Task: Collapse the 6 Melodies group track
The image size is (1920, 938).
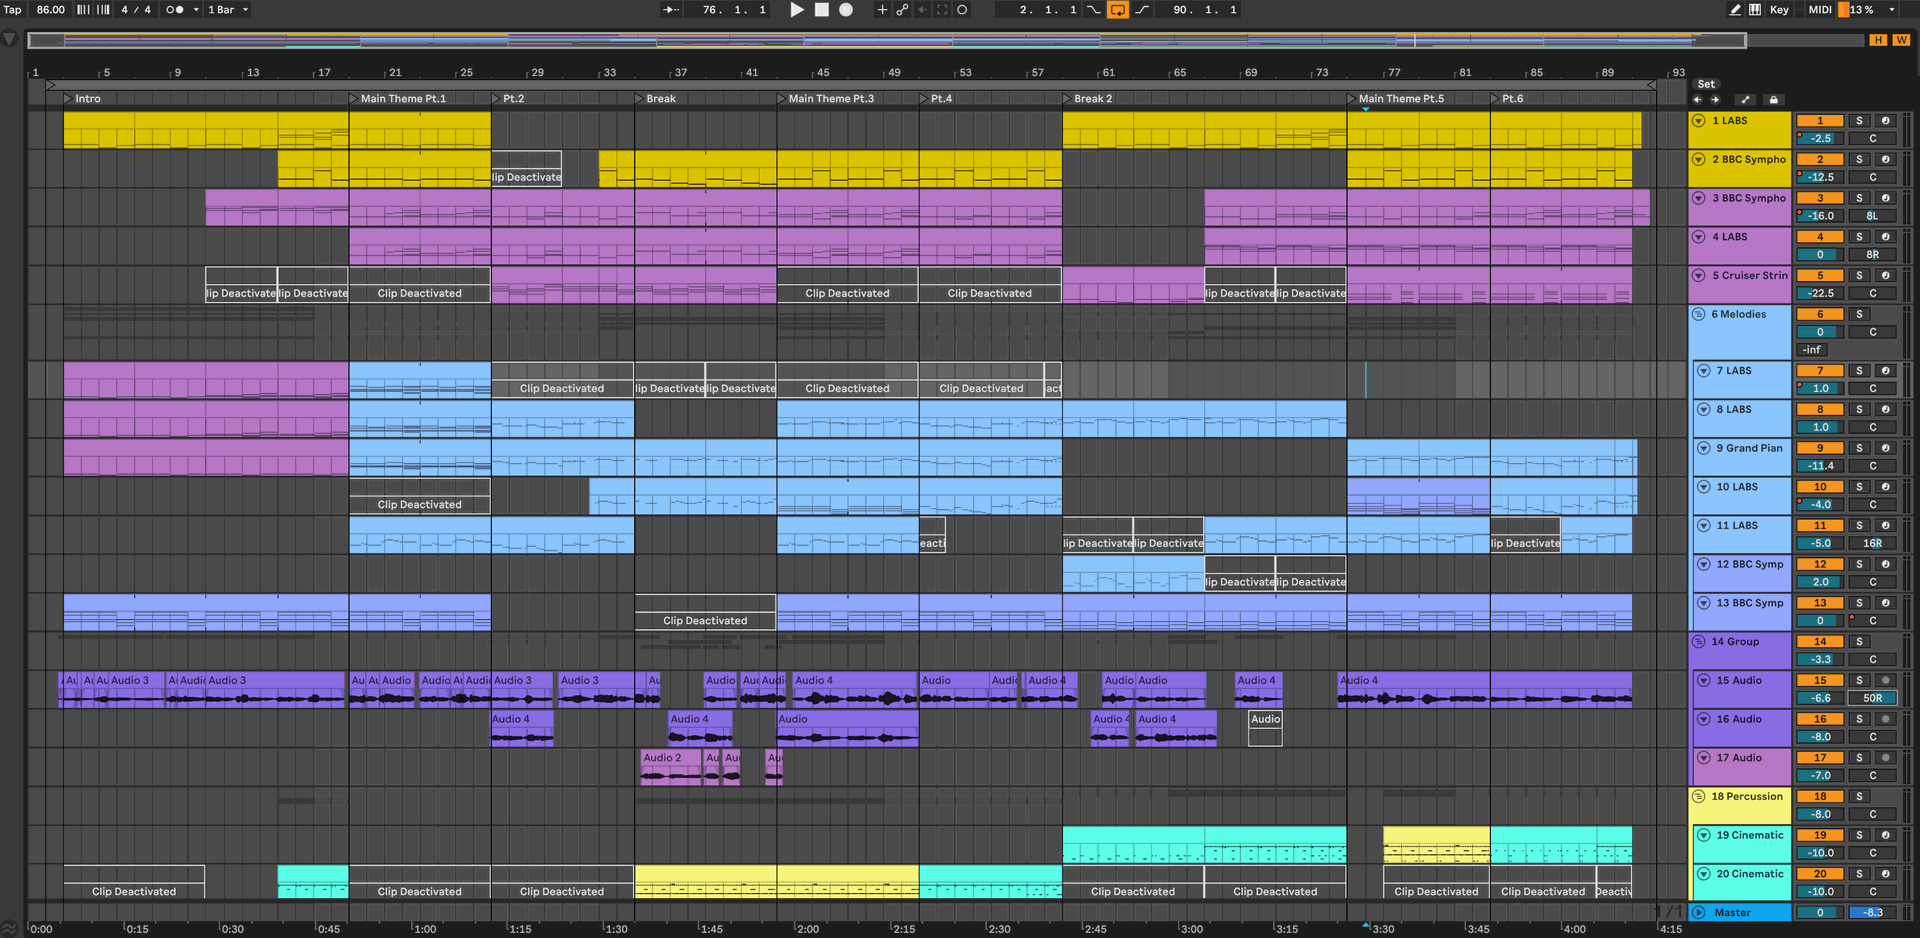Action: [x=1698, y=315]
